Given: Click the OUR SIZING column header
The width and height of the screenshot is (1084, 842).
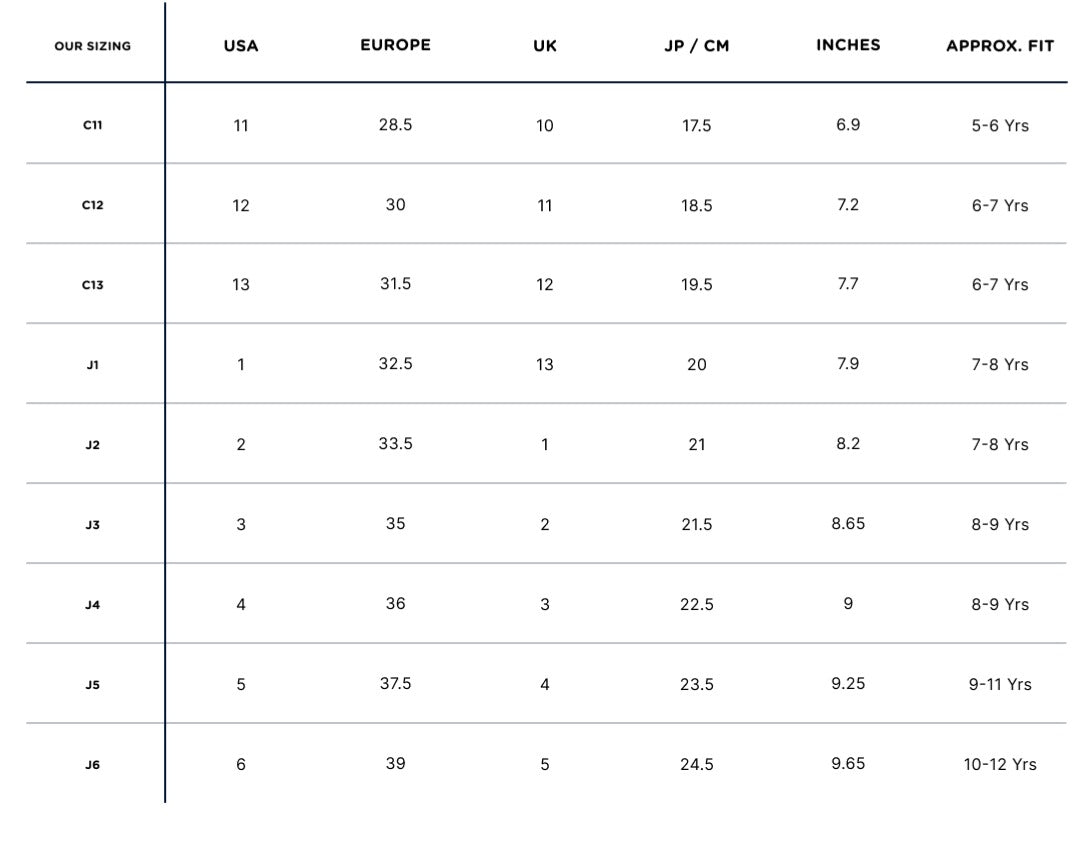Looking at the screenshot, I should (x=92, y=46).
